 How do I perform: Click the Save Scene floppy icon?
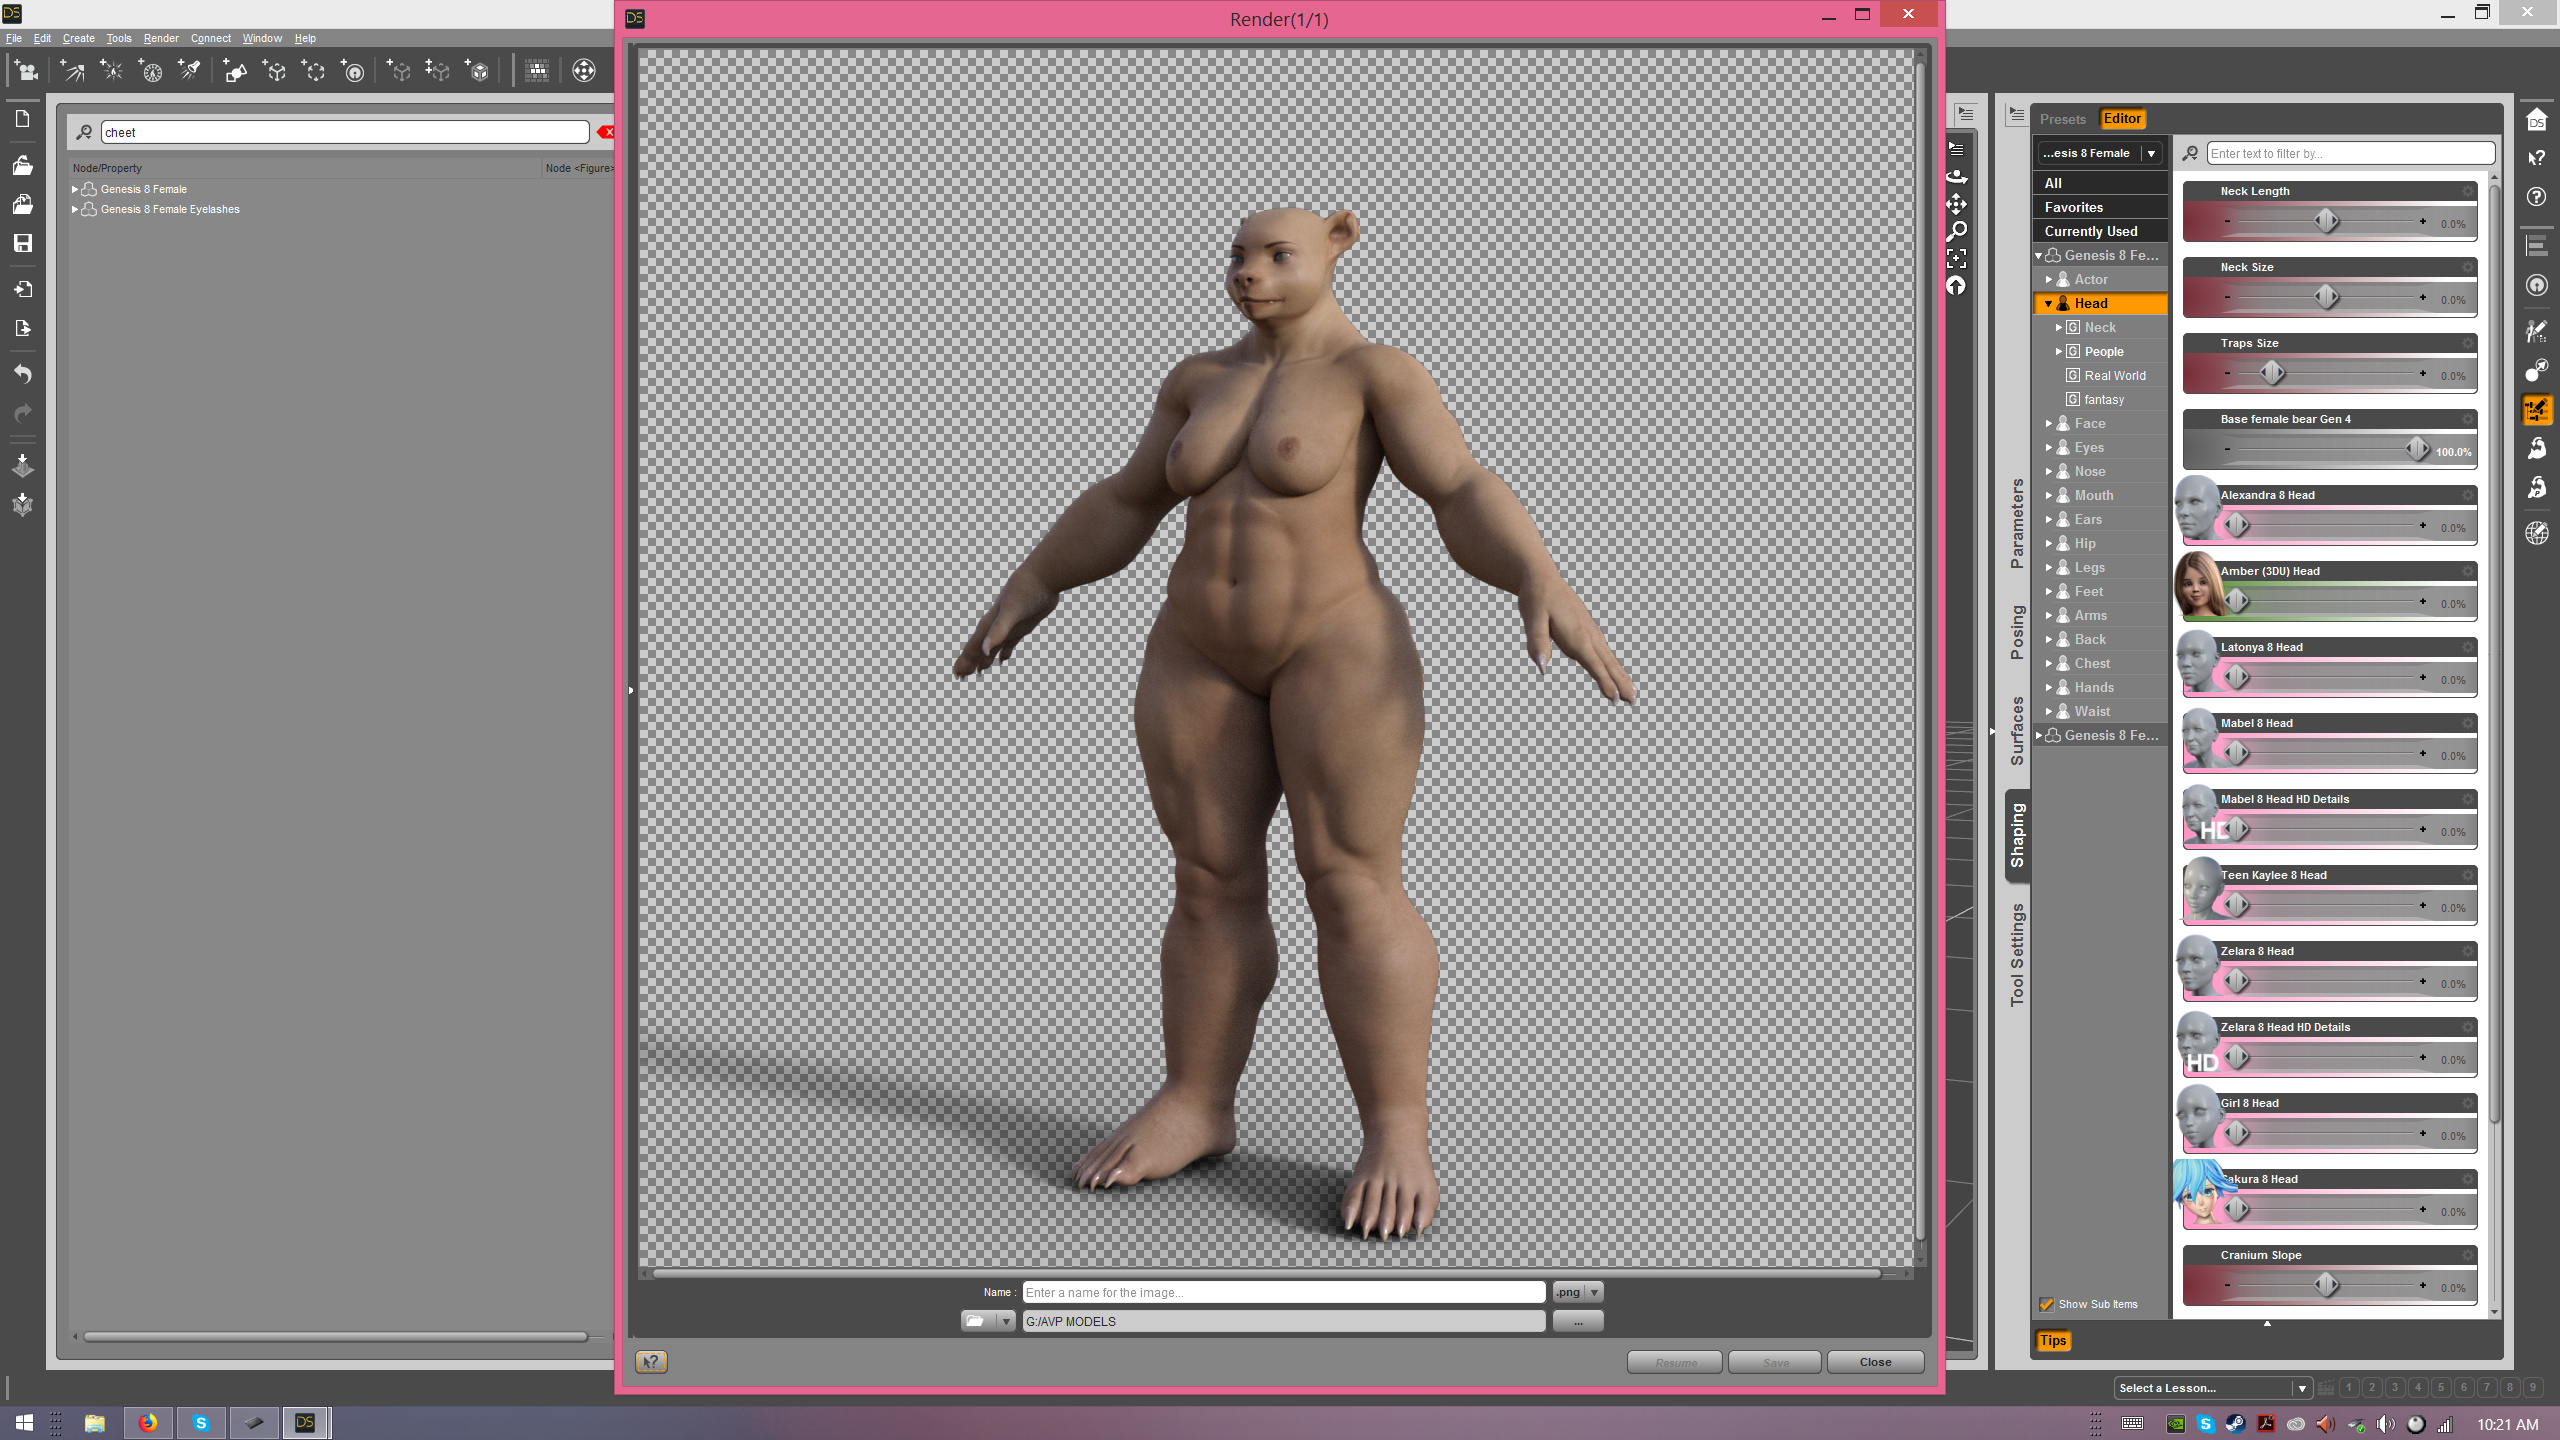(22, 243)
